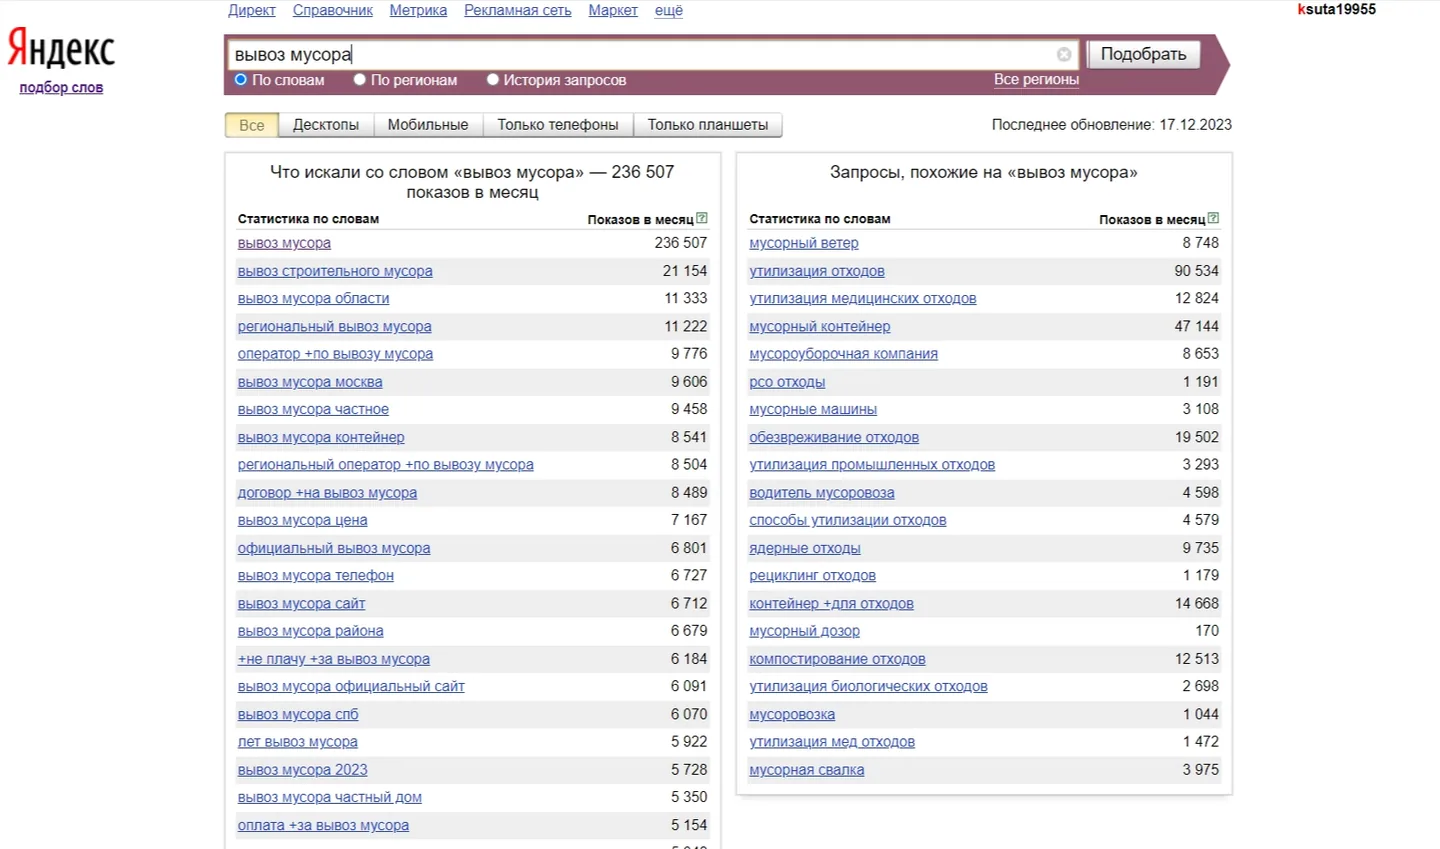Open keyword 'вывоз мусора частный дом'
Screen dimensions: 1440x849
click(330, 798)
